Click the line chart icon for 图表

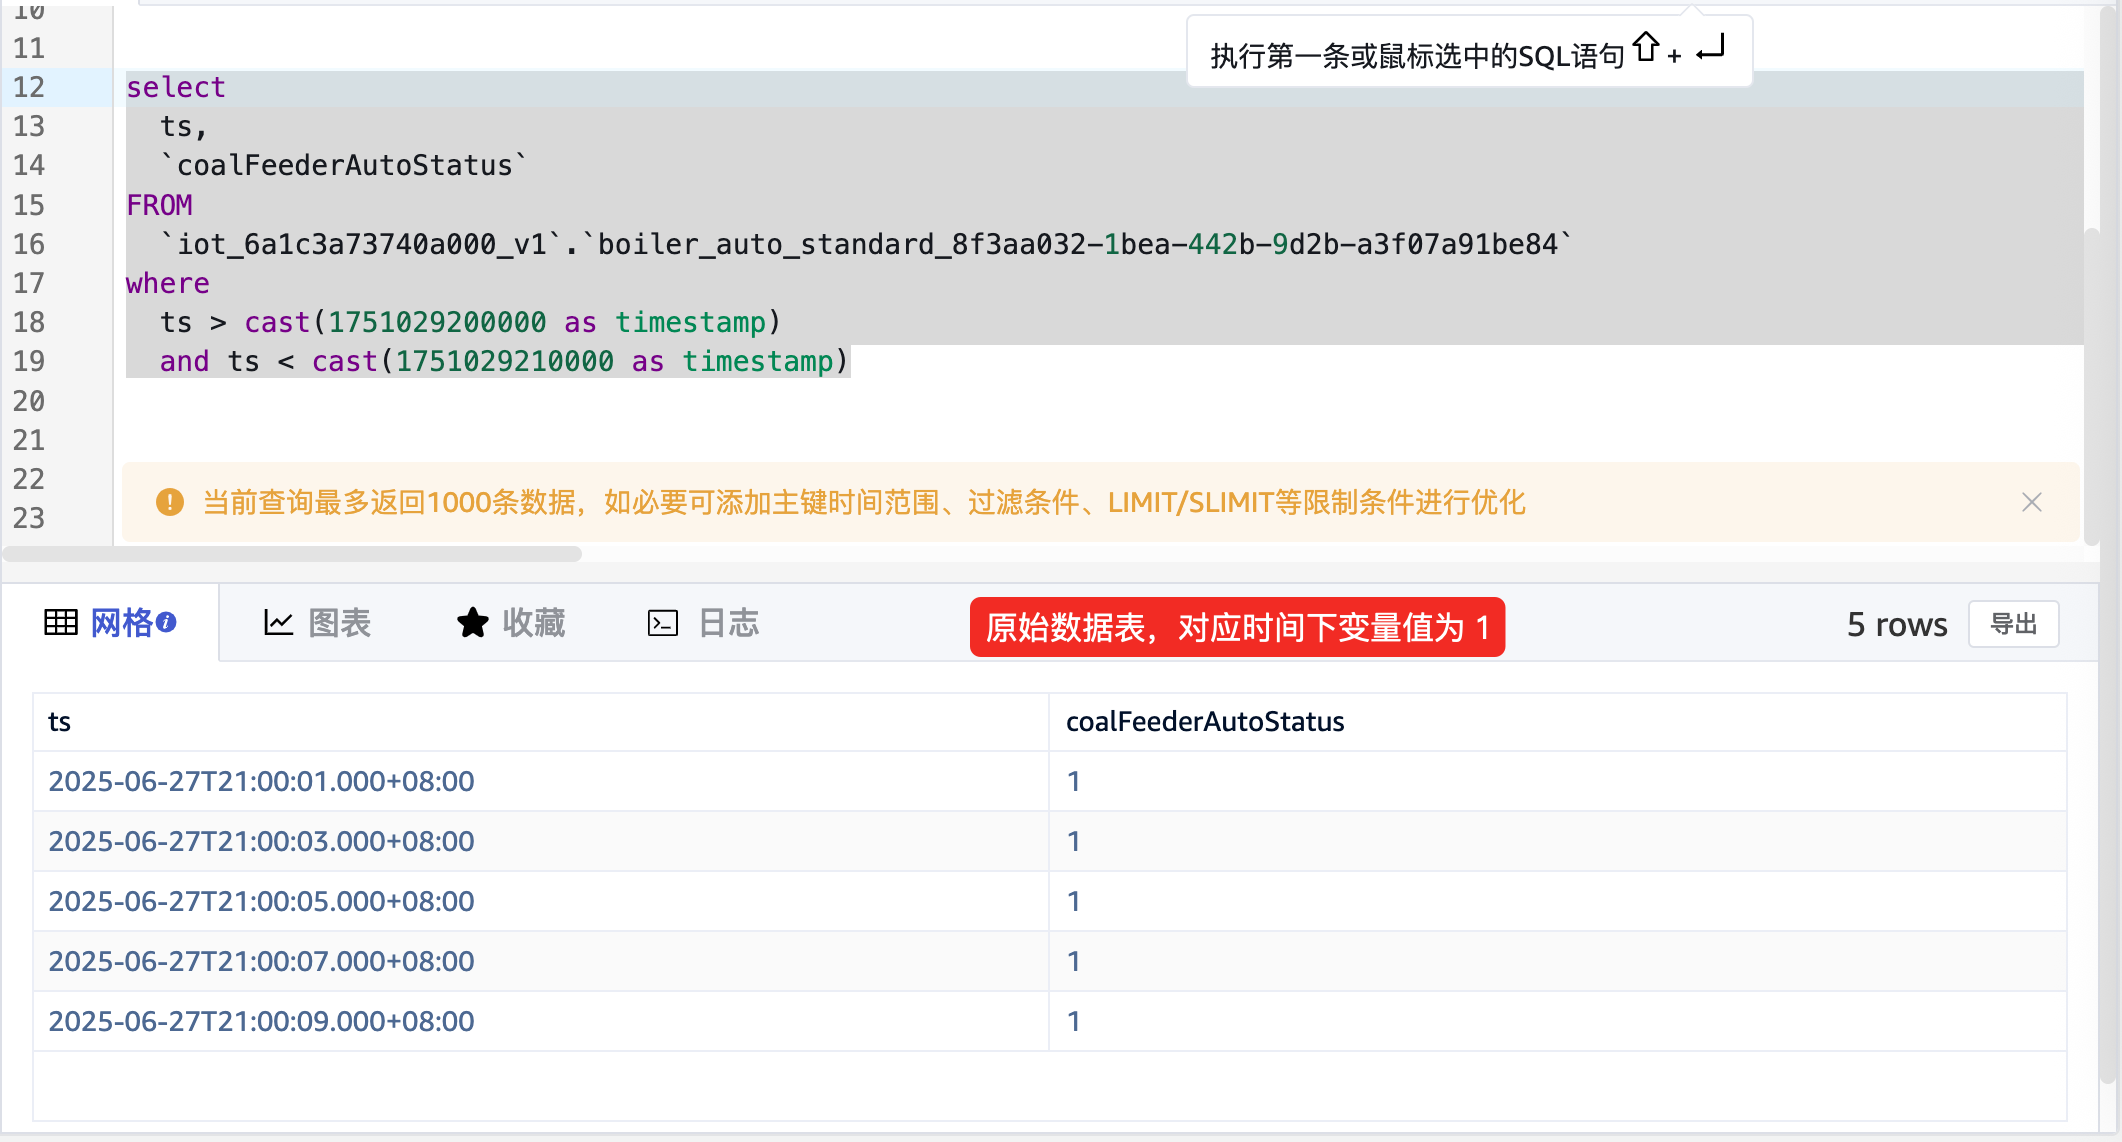coord(278,623)
